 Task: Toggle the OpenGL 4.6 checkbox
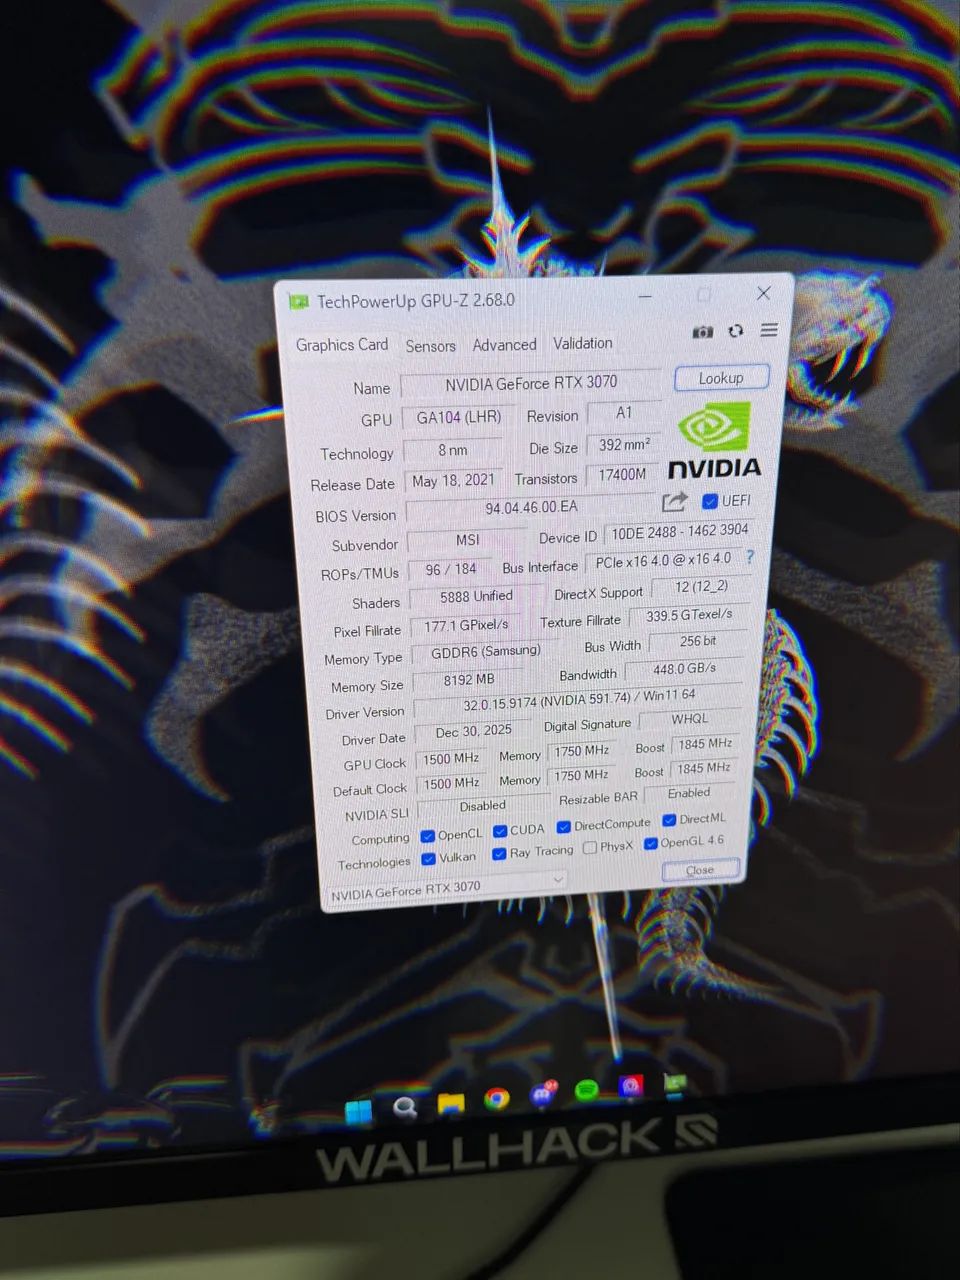(x=651, y=844)
